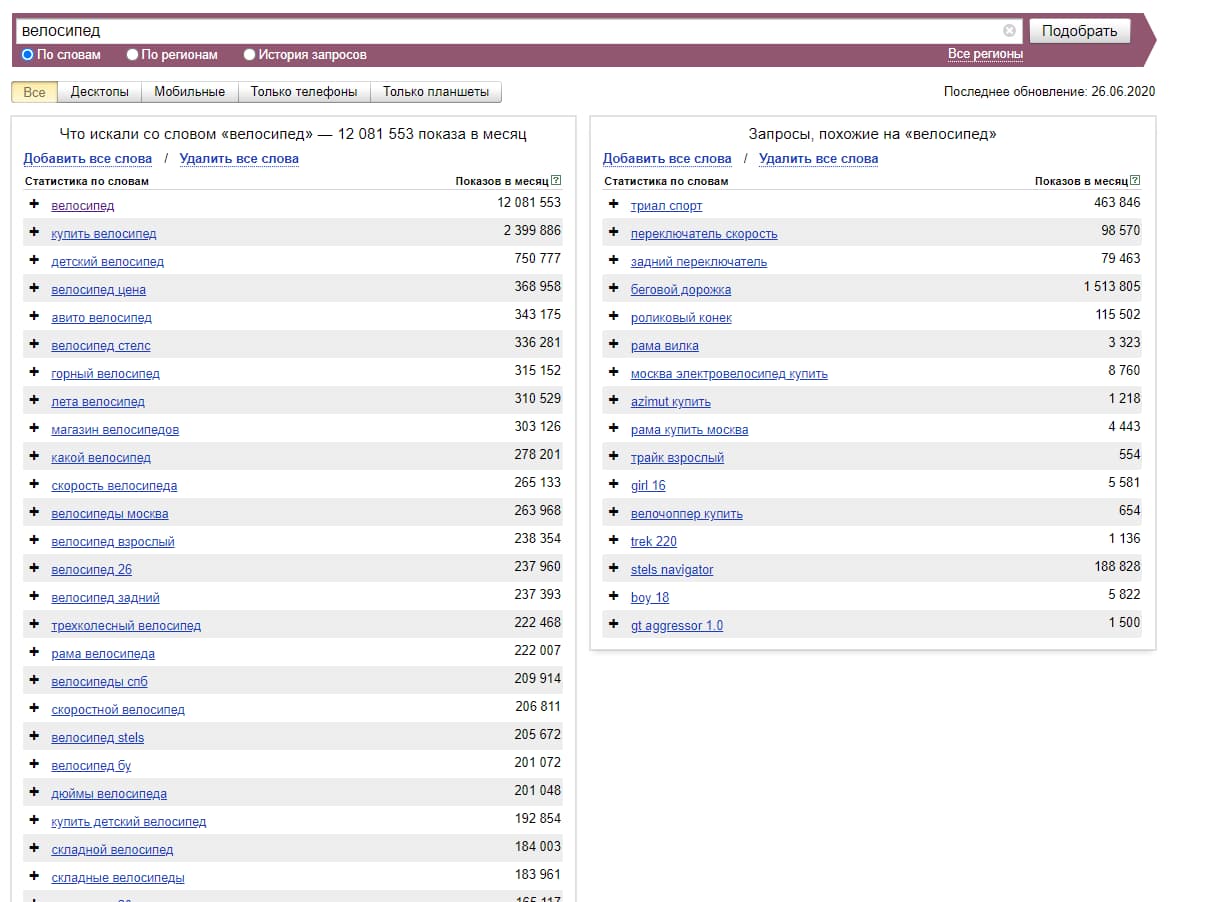This screenshot has height=902, width=1216.
Task: Add триал спорт with its plus icon
Action: (x=614, y=204)
